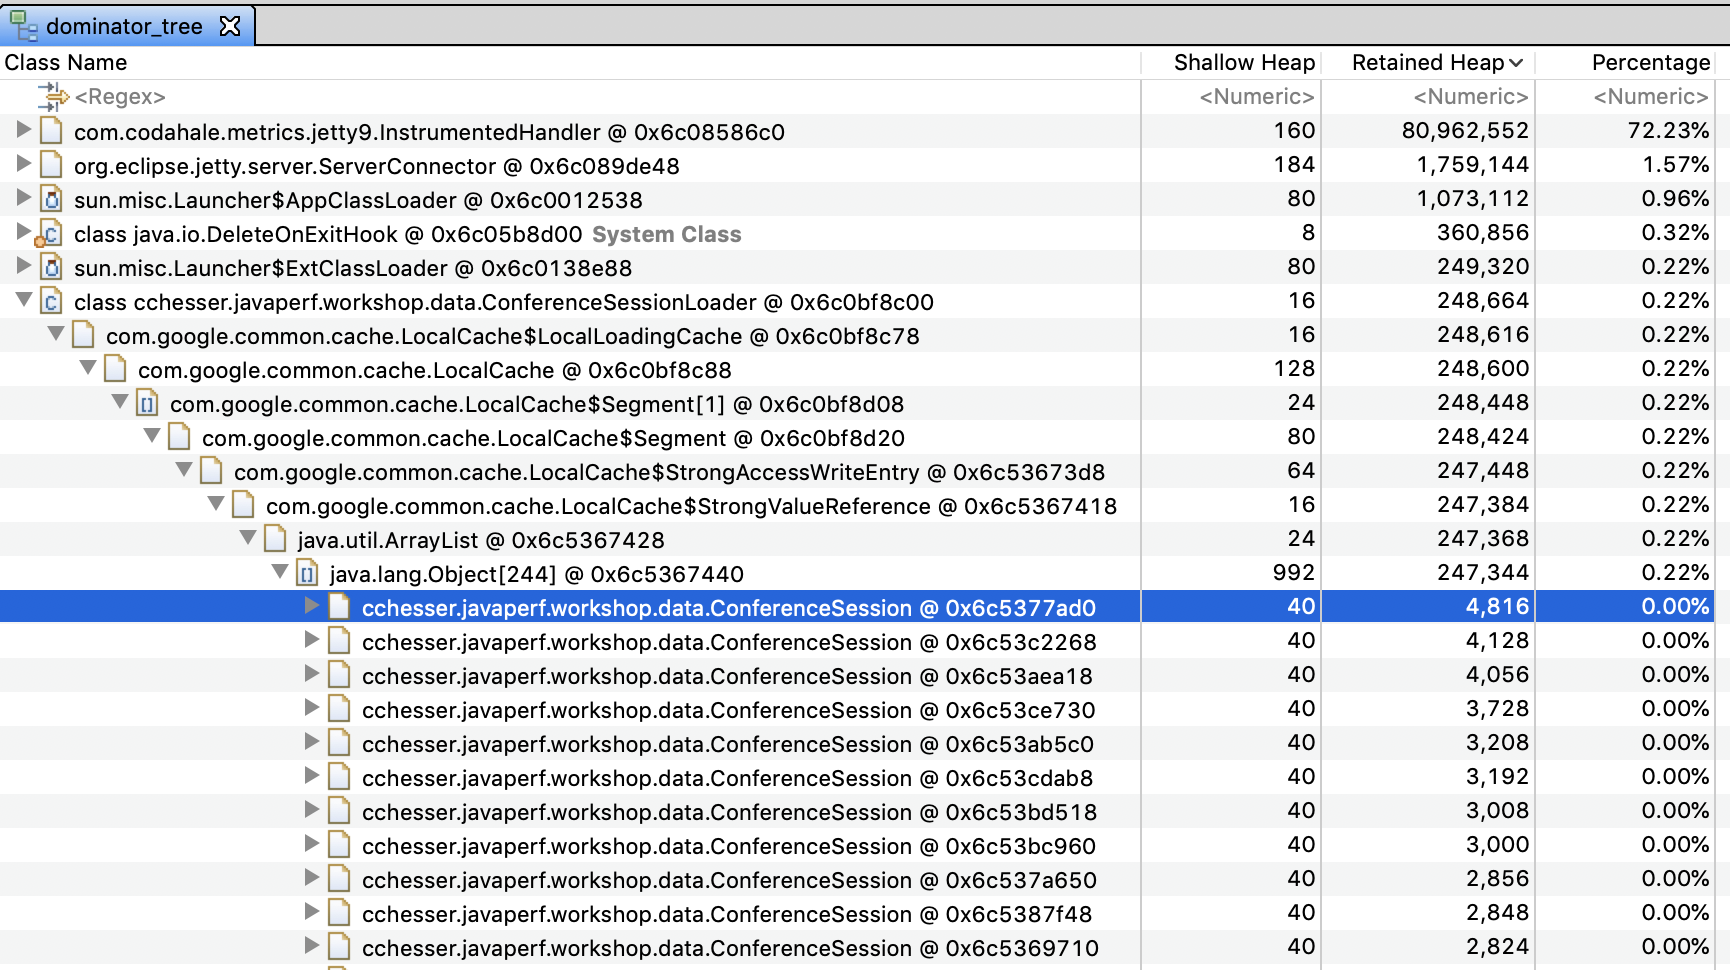Click the dominator_tree tab icon
The image size is (1730, 970).
click(x=24, y=26)
